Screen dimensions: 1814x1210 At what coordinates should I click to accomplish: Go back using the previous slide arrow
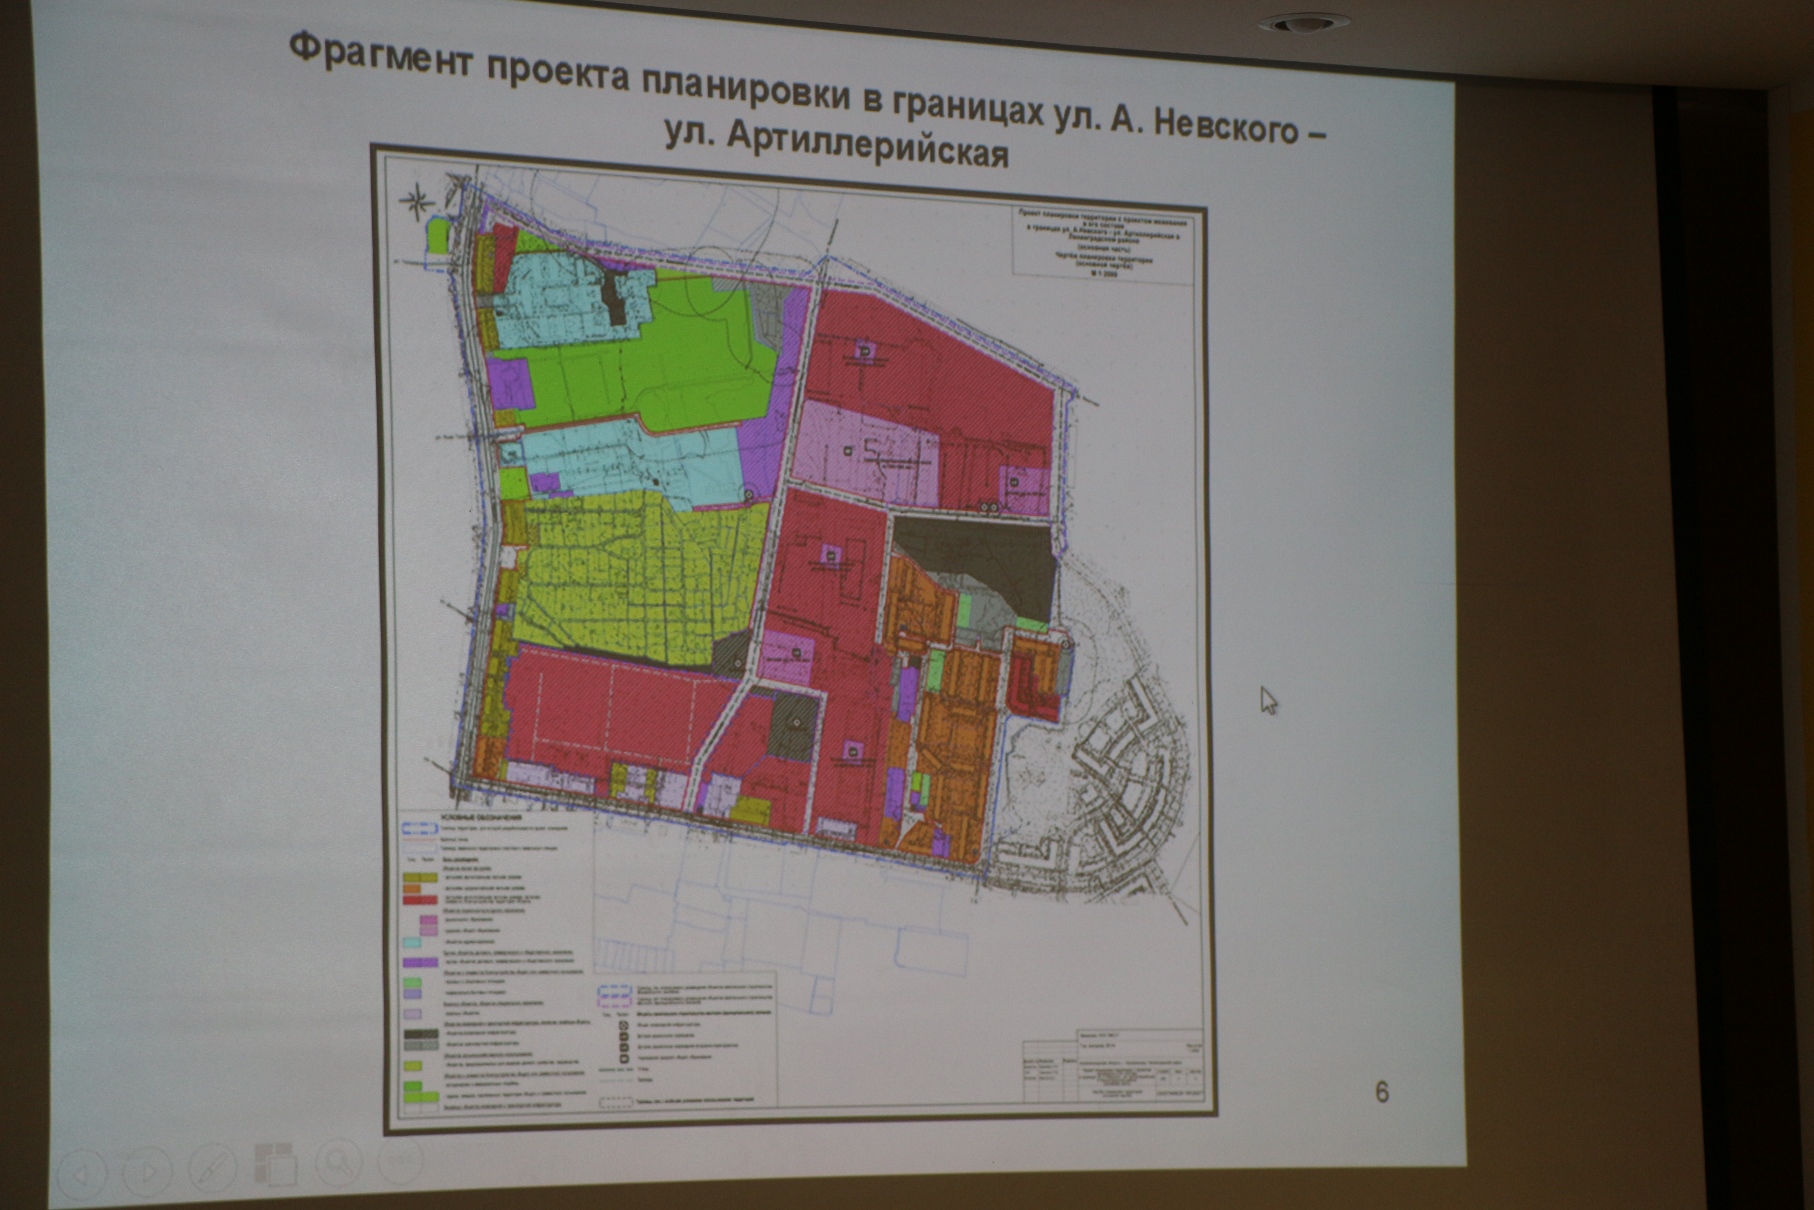coord(82,1172)
